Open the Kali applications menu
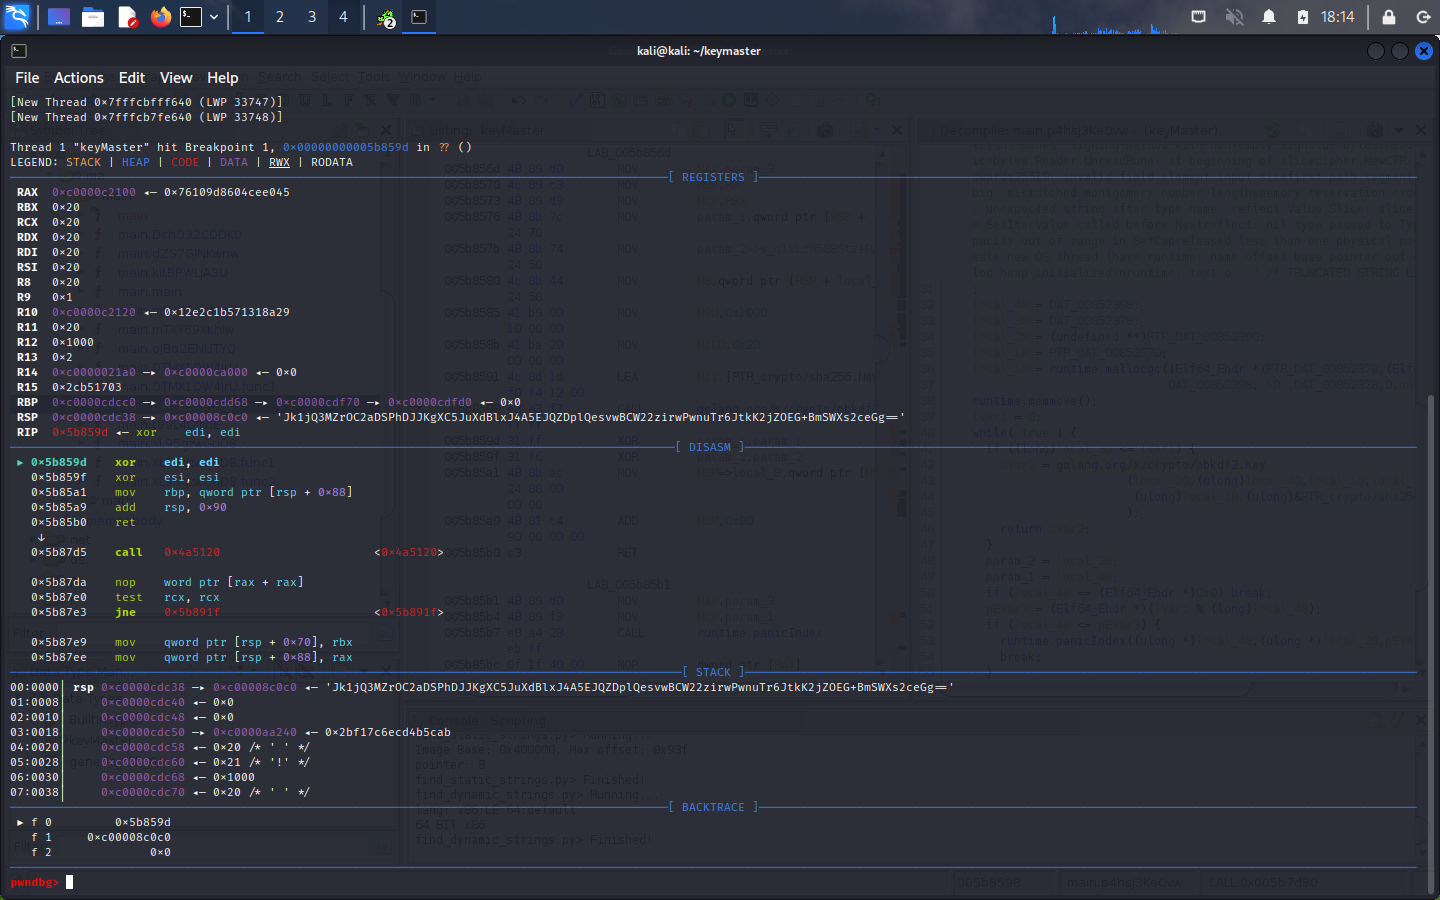 point(18,17)
